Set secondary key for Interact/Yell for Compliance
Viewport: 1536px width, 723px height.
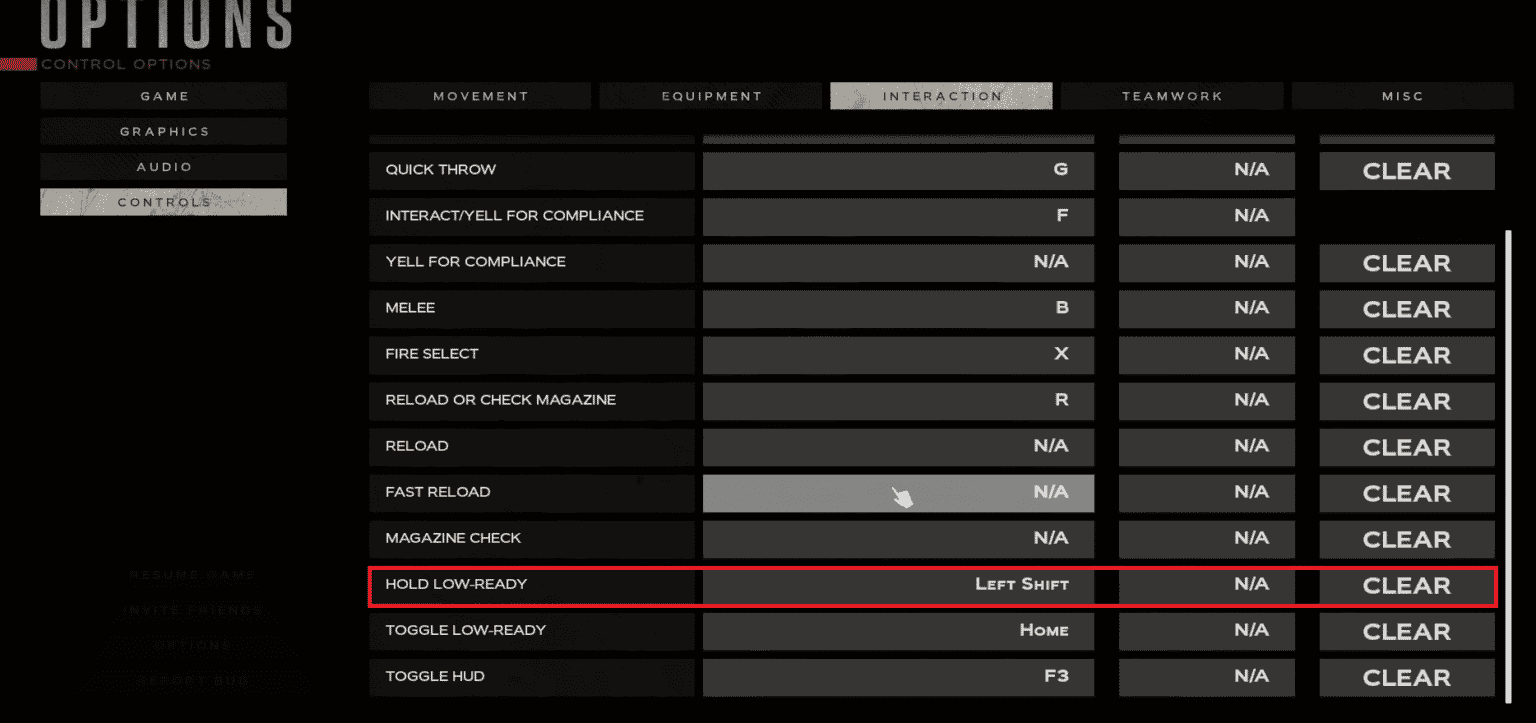click(x=1206, y=216)
